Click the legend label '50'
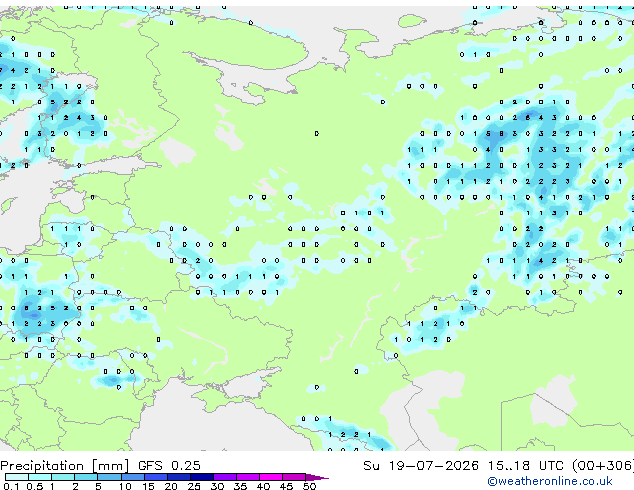Image resolution: width=634 pixels, height=490 pixels. [x=310, y=486]
